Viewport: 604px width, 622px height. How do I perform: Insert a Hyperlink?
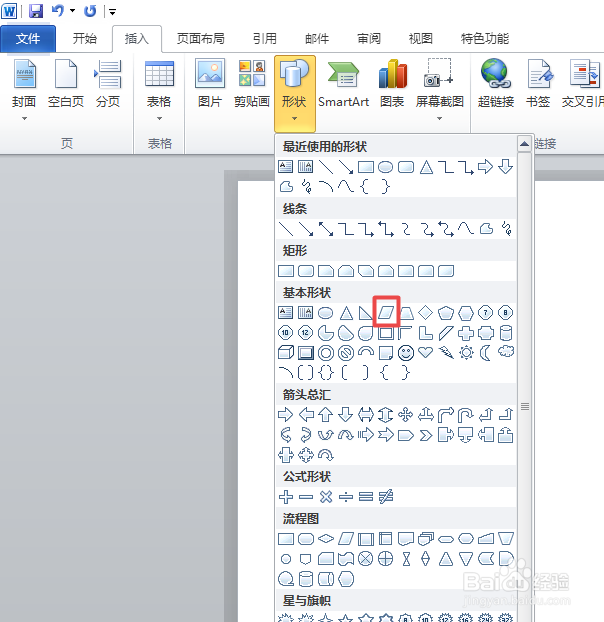(496, 84)
